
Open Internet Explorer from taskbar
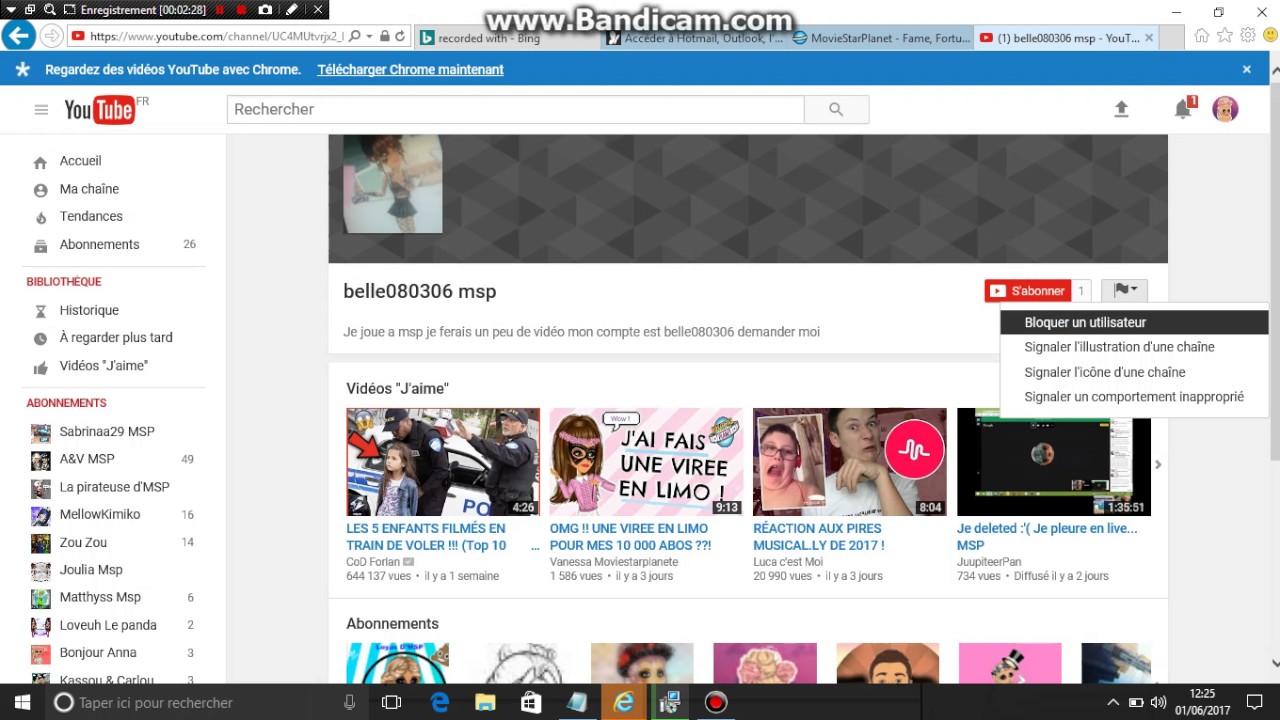point(623,702)
